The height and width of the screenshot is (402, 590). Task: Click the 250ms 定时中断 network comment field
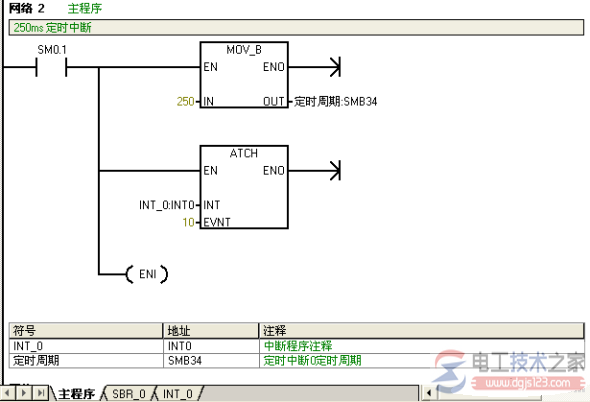(296, 27)
